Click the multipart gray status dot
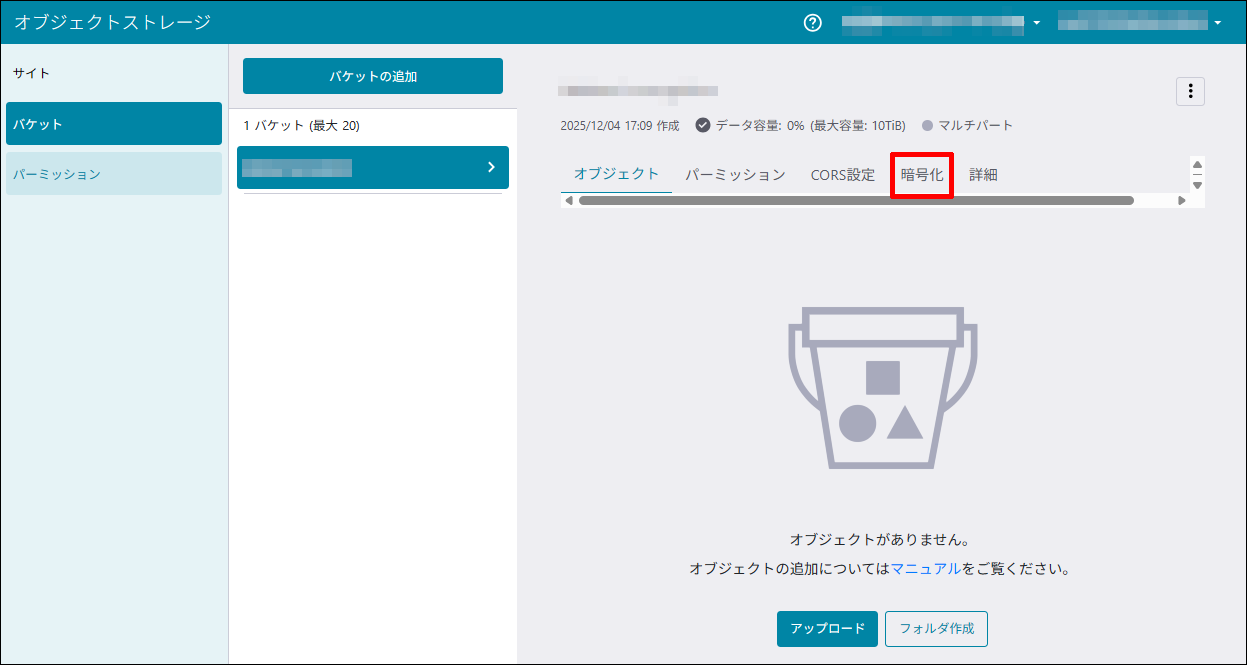The height and width of the screenshot is (665, 1247). [927, 126]
